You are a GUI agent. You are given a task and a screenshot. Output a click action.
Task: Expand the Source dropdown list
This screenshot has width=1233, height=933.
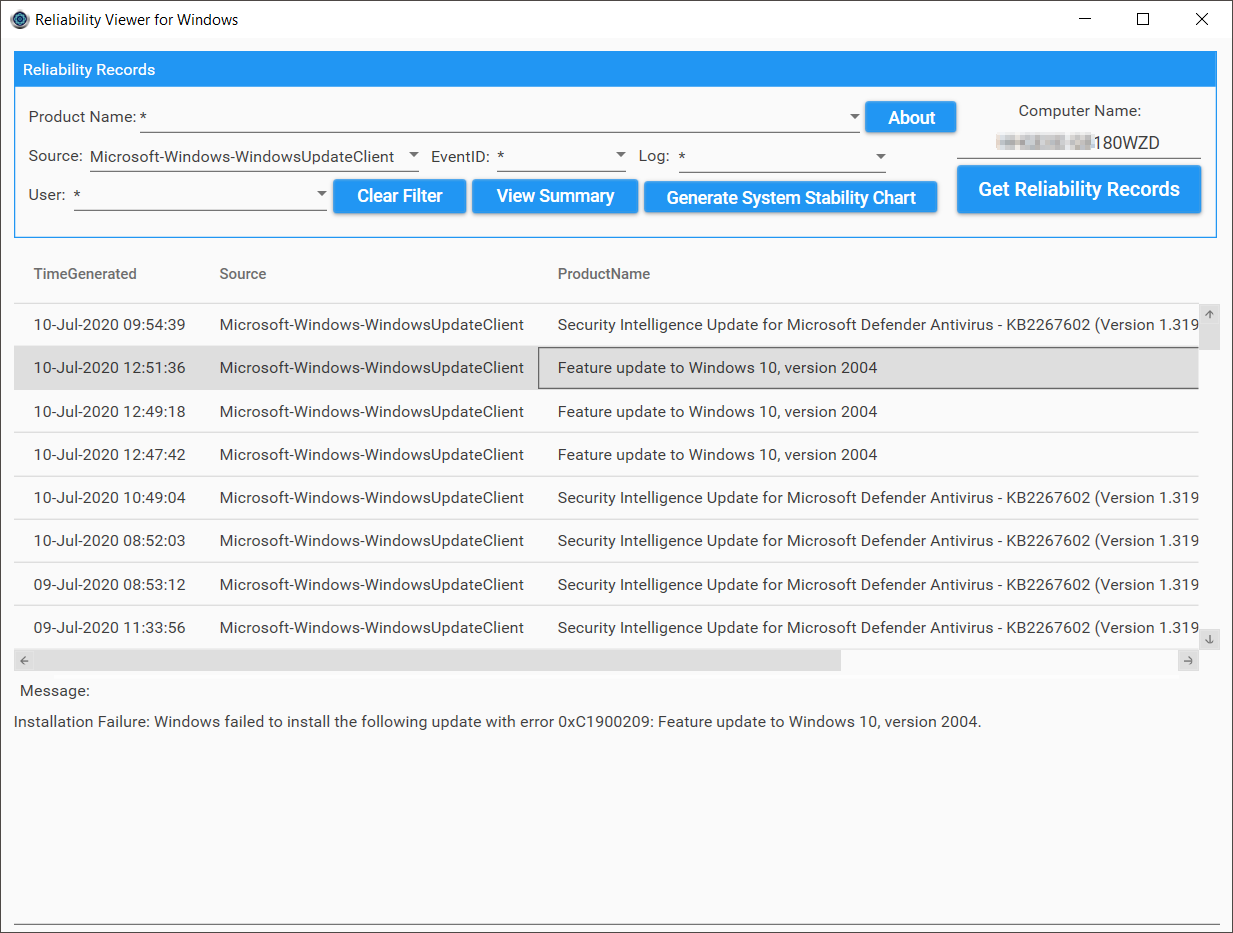[414, 156]
